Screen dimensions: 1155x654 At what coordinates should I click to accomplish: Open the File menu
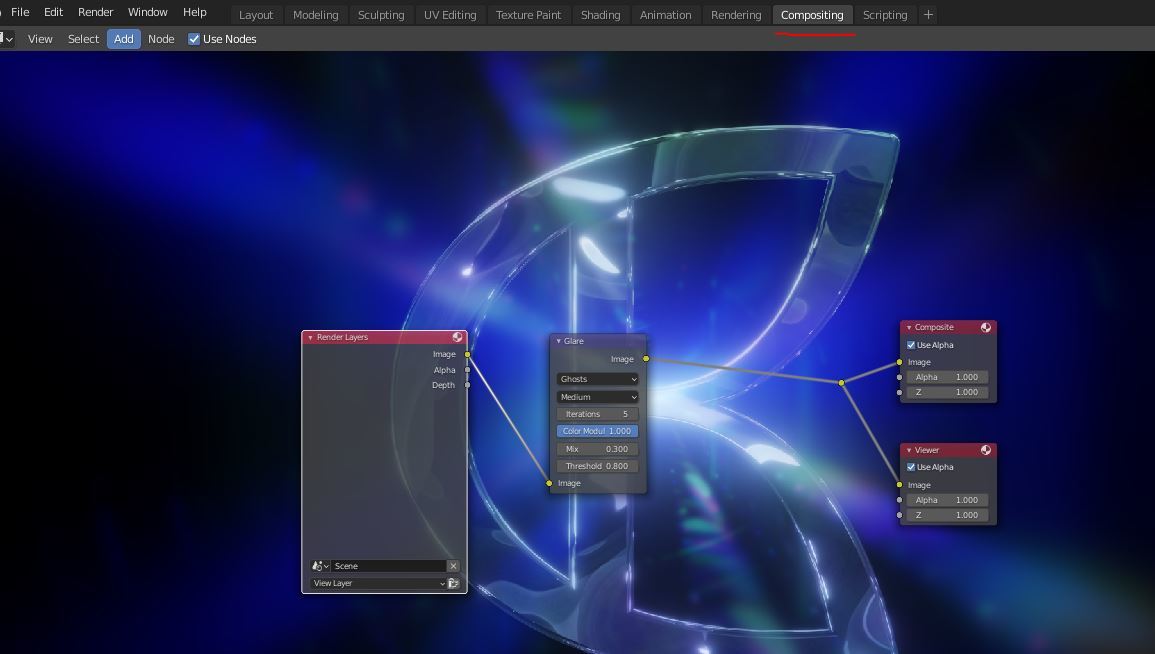tap(20, 13)
